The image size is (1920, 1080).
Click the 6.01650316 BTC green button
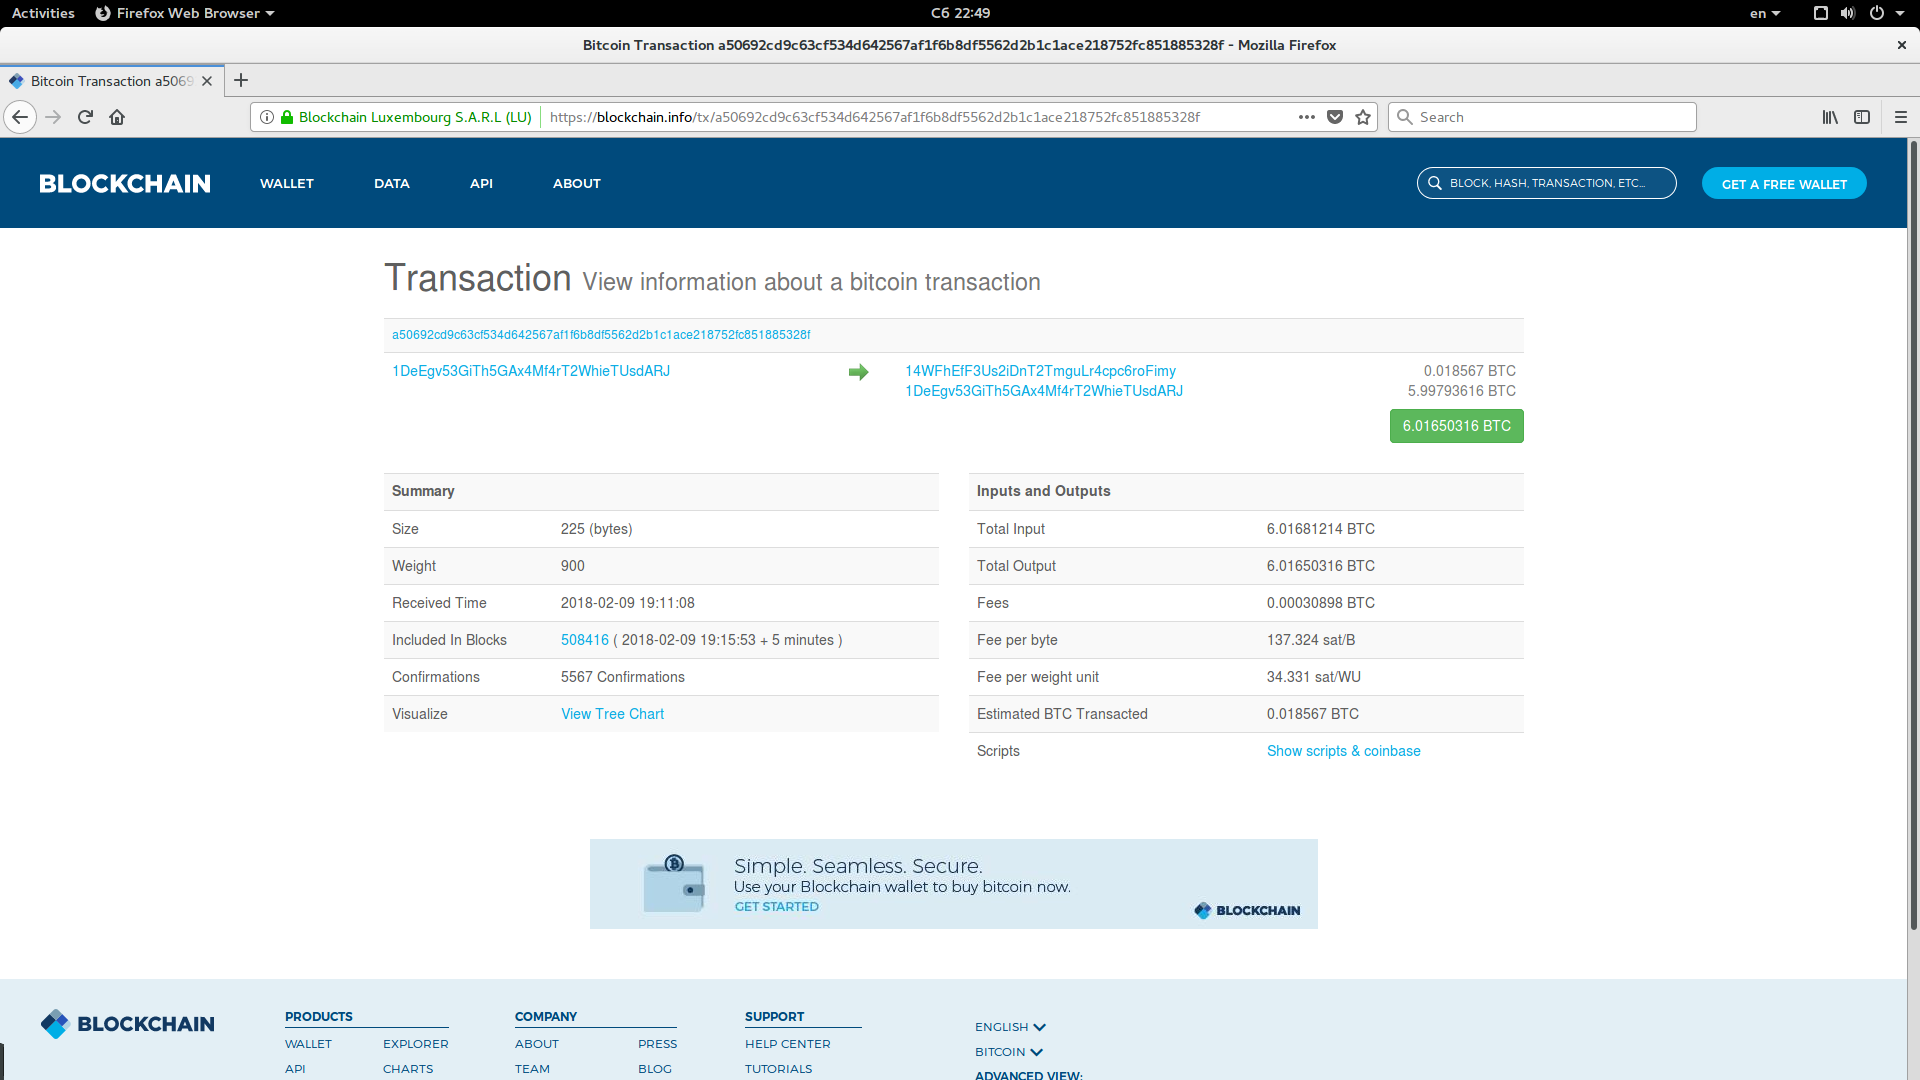1457,426
